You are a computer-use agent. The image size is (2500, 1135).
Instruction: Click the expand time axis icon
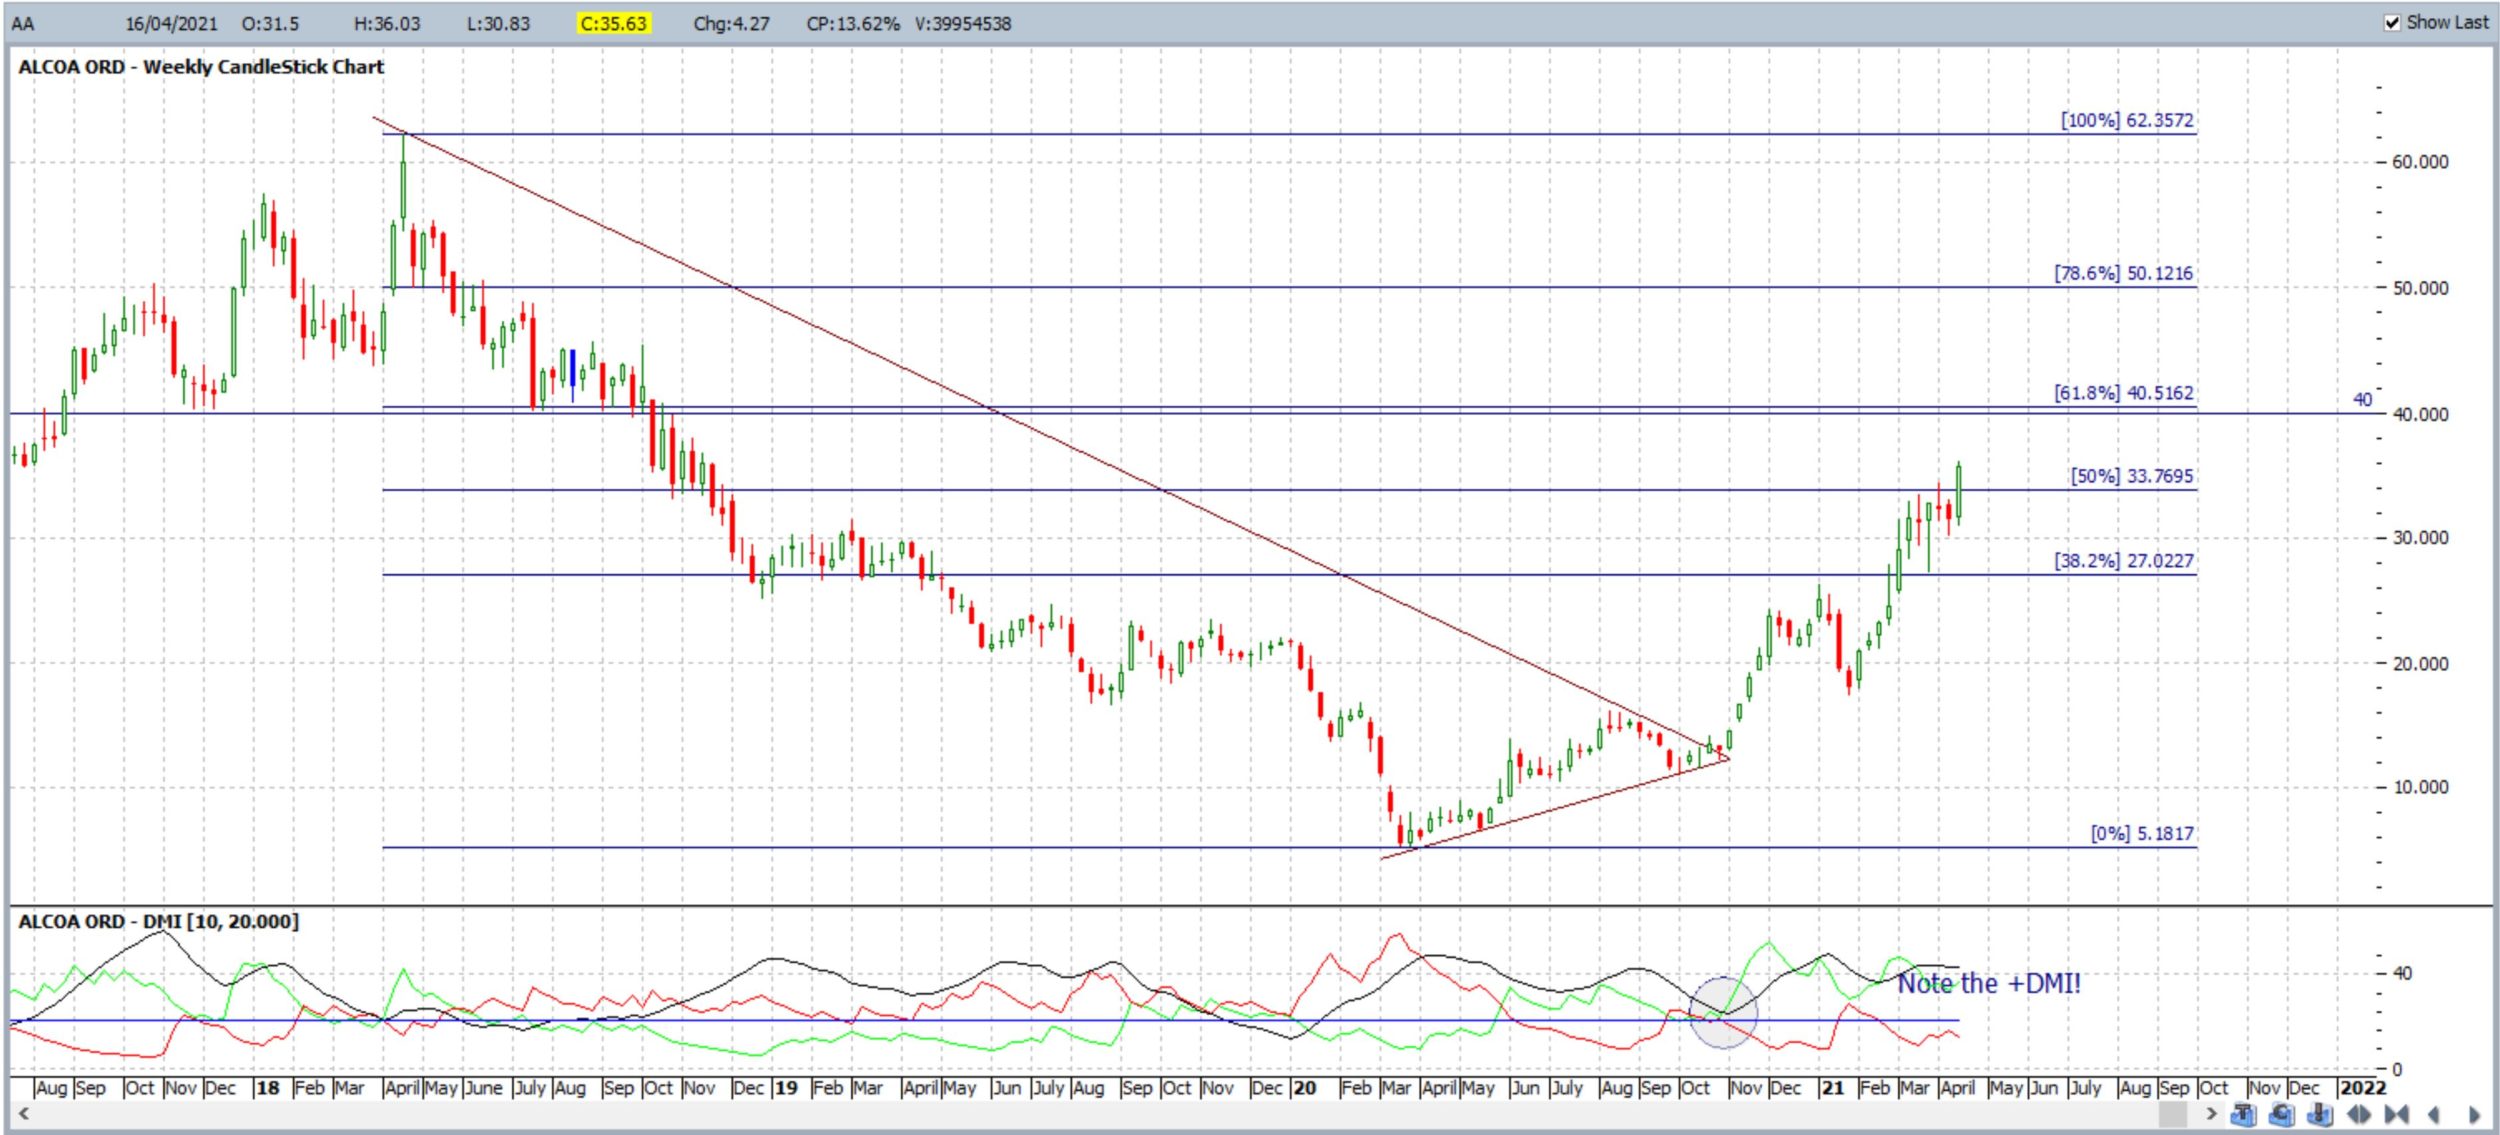2359,1114
